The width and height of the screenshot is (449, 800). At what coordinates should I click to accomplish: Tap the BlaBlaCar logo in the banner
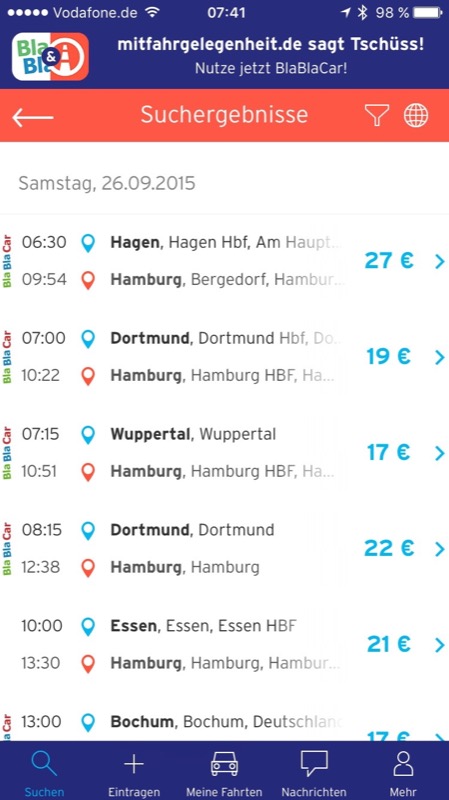click(50, 57)
